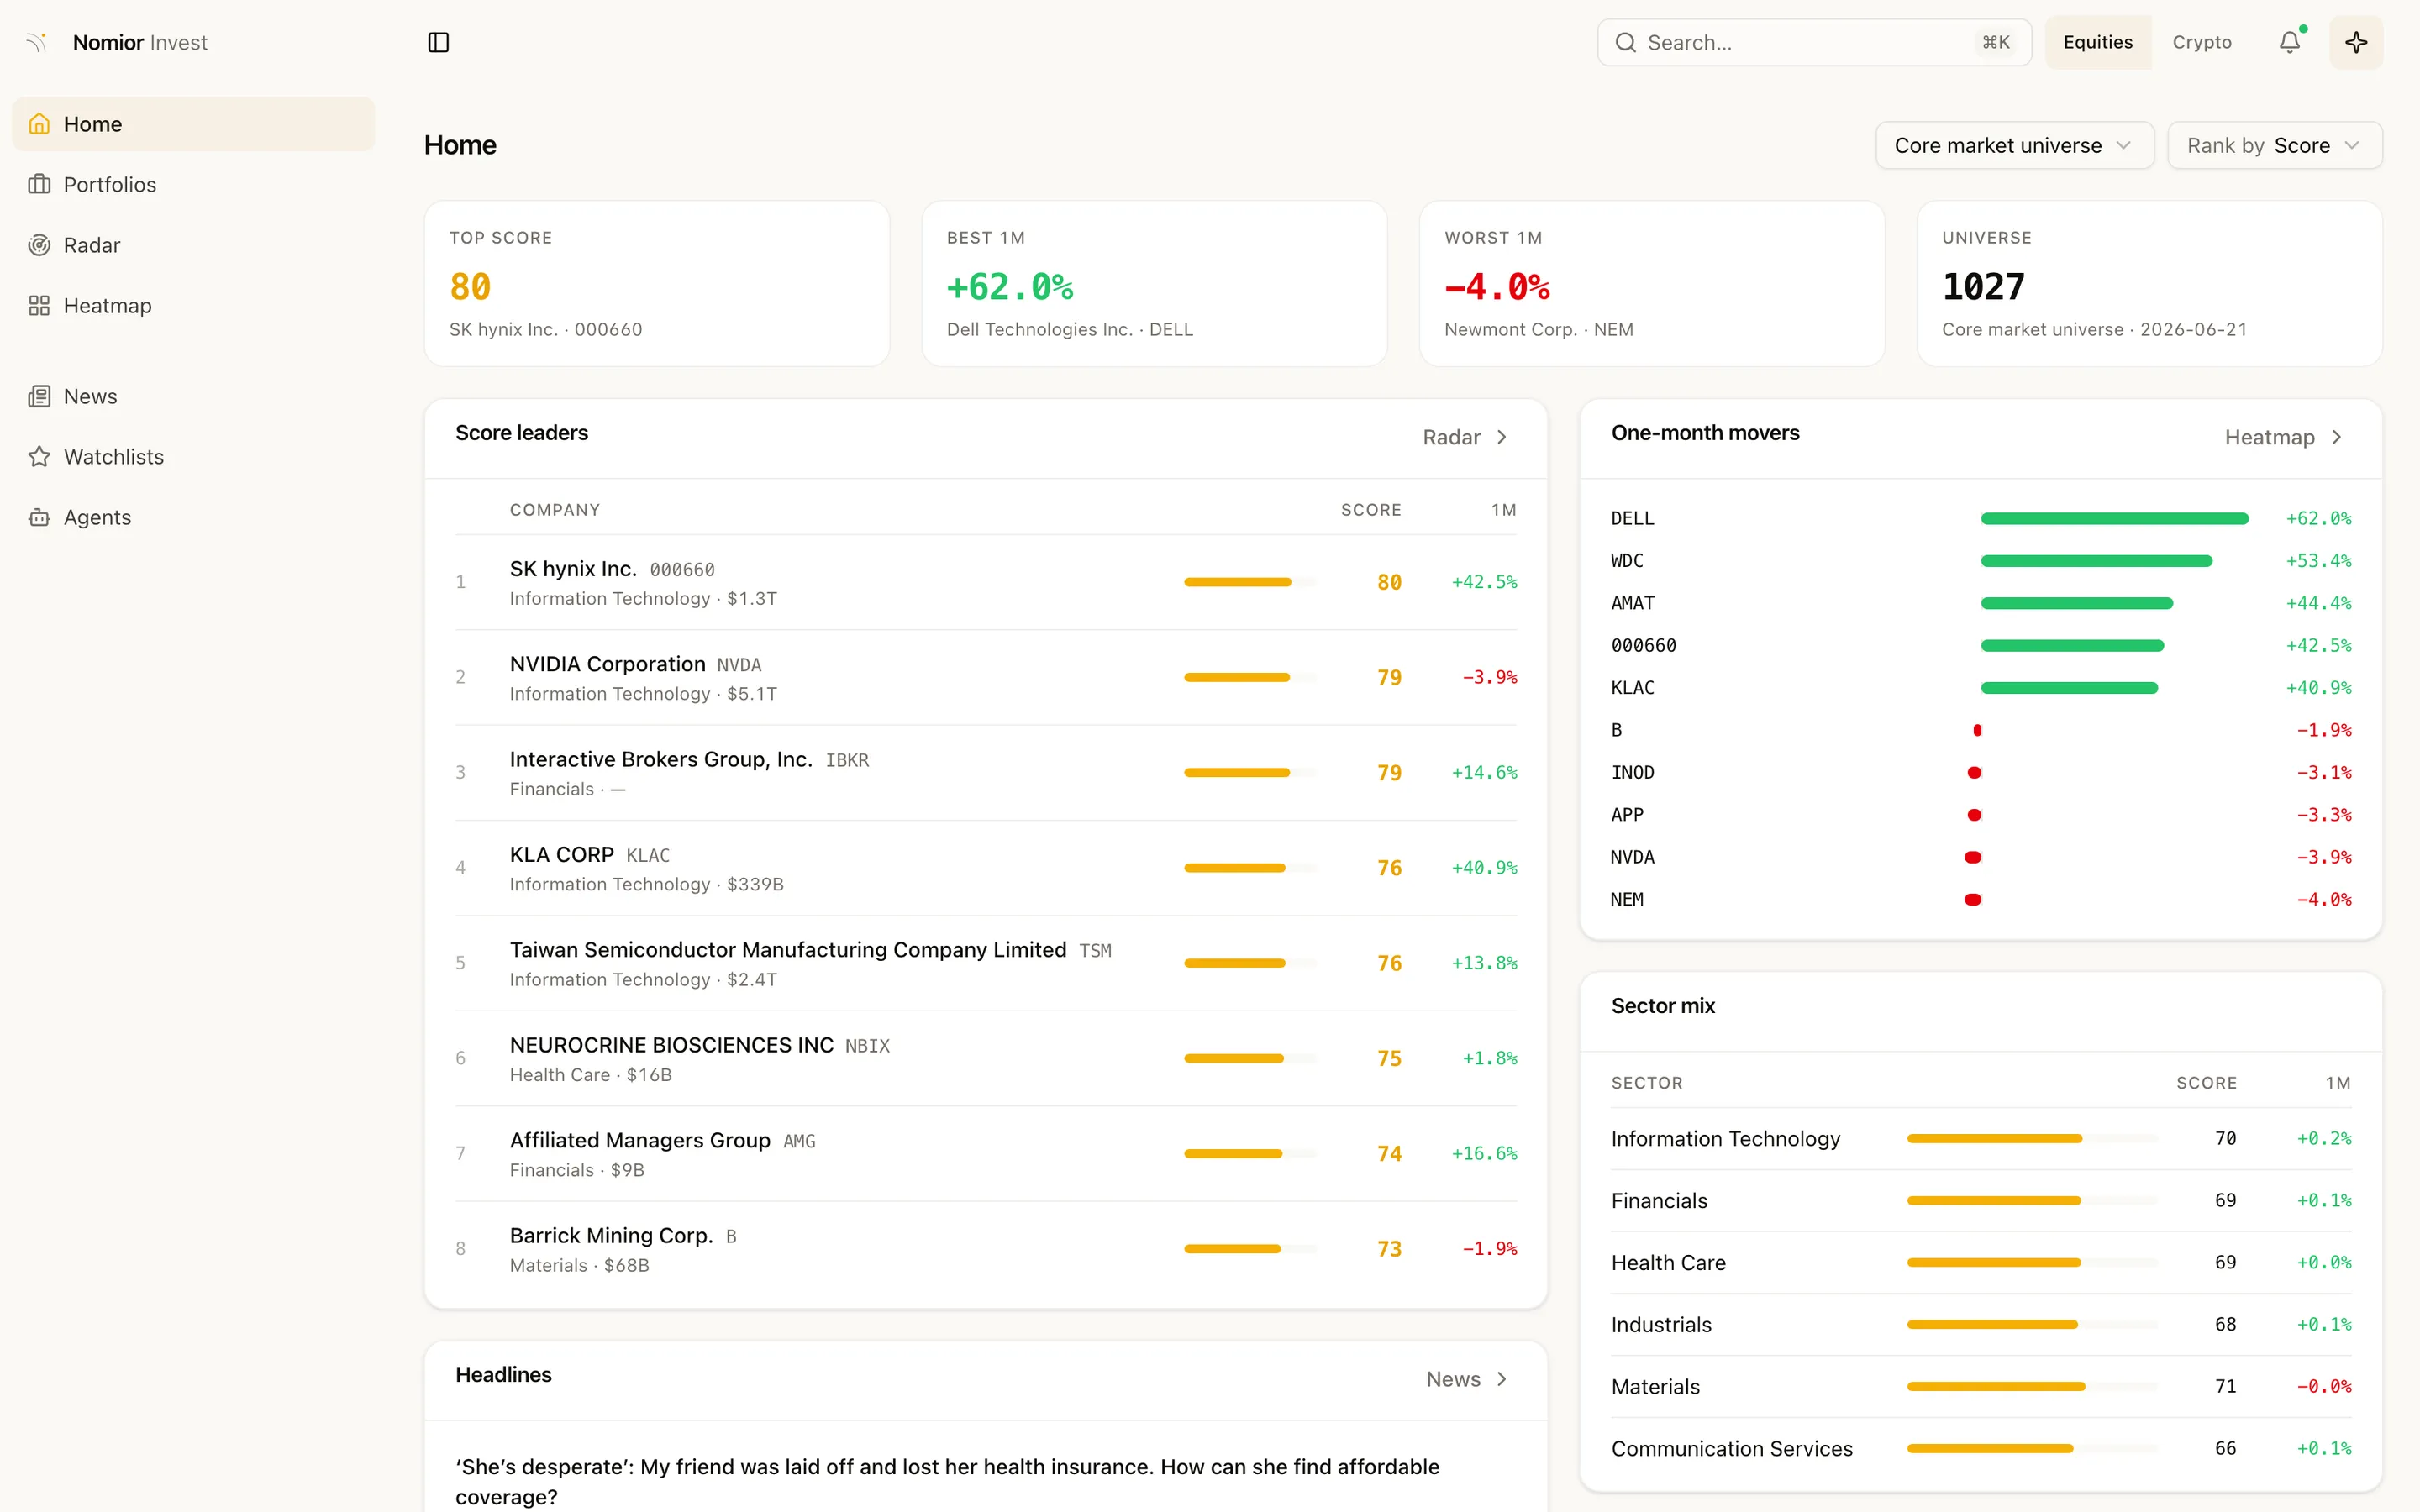Select the Materials sector row
The image size is (2420, 1512).
1981,1386
